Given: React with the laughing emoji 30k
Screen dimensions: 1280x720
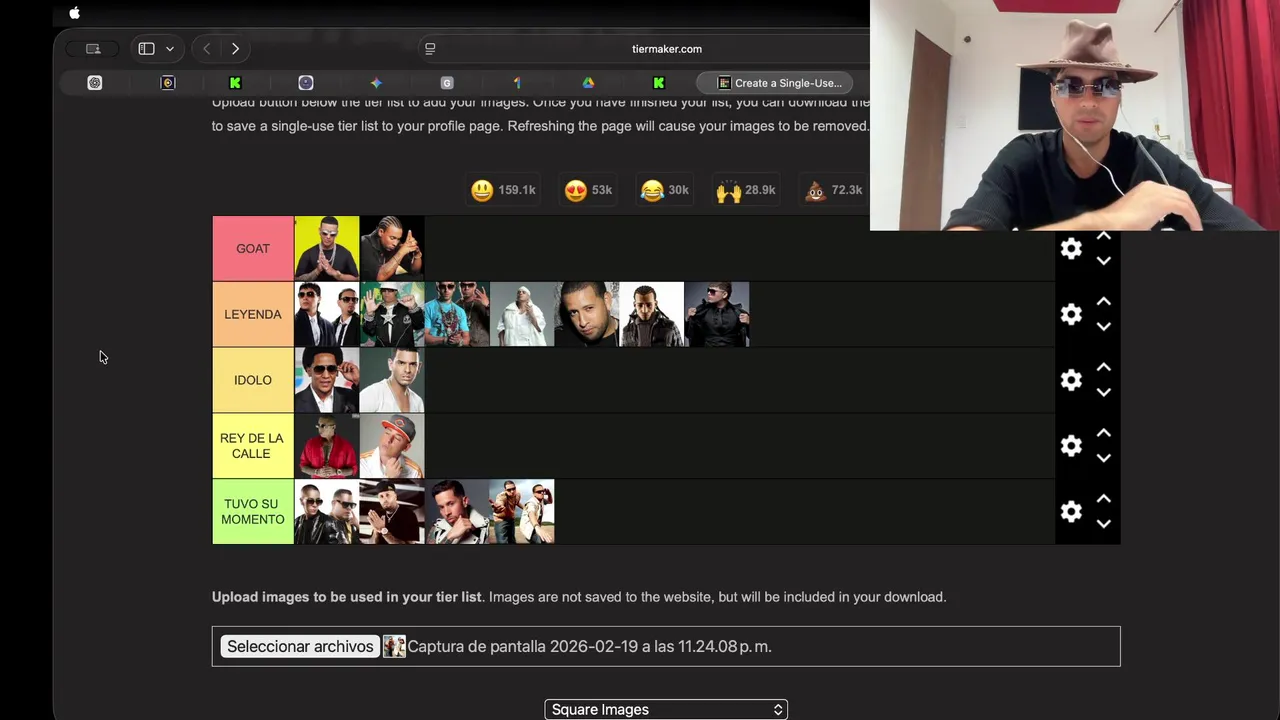Looking at the screenshot, I should tap(665, 190).
